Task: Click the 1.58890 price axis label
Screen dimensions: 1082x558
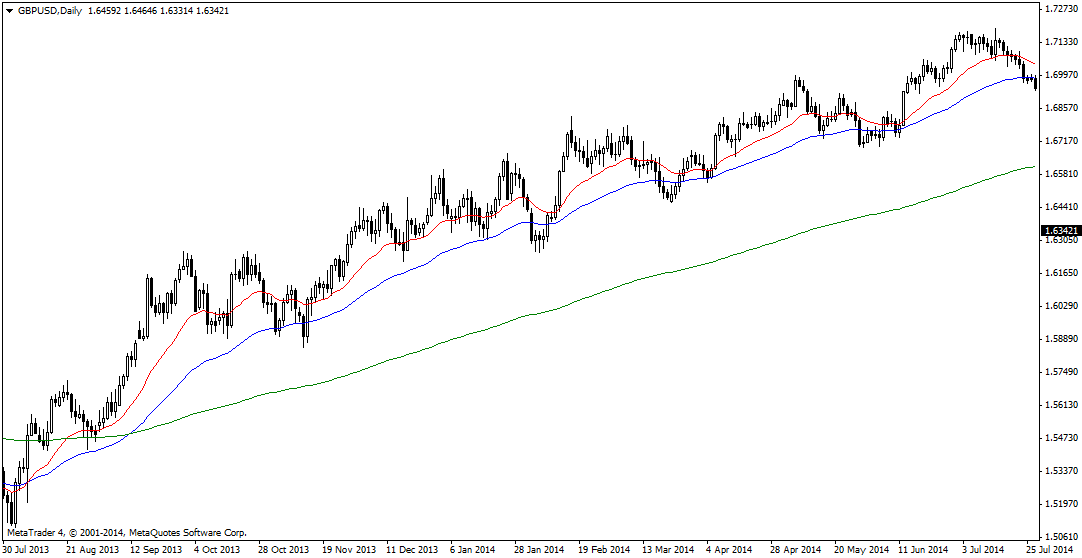Action: [1061, 339]
